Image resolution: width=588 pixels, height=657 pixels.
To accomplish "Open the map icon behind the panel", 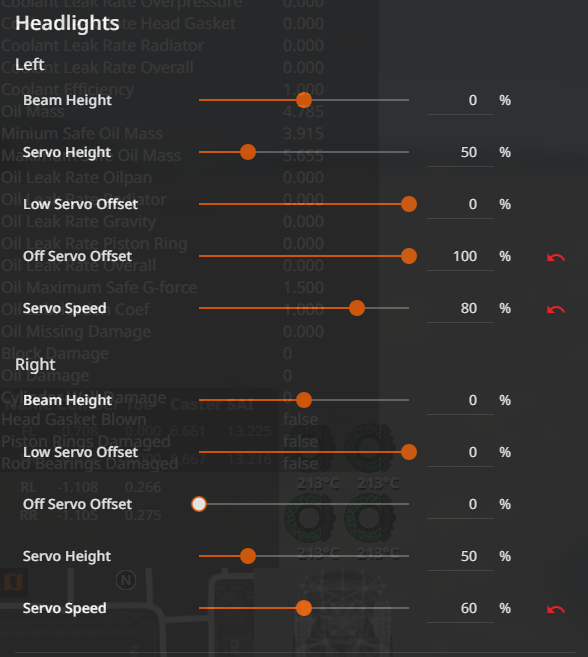I will click(x=13, y=582).
